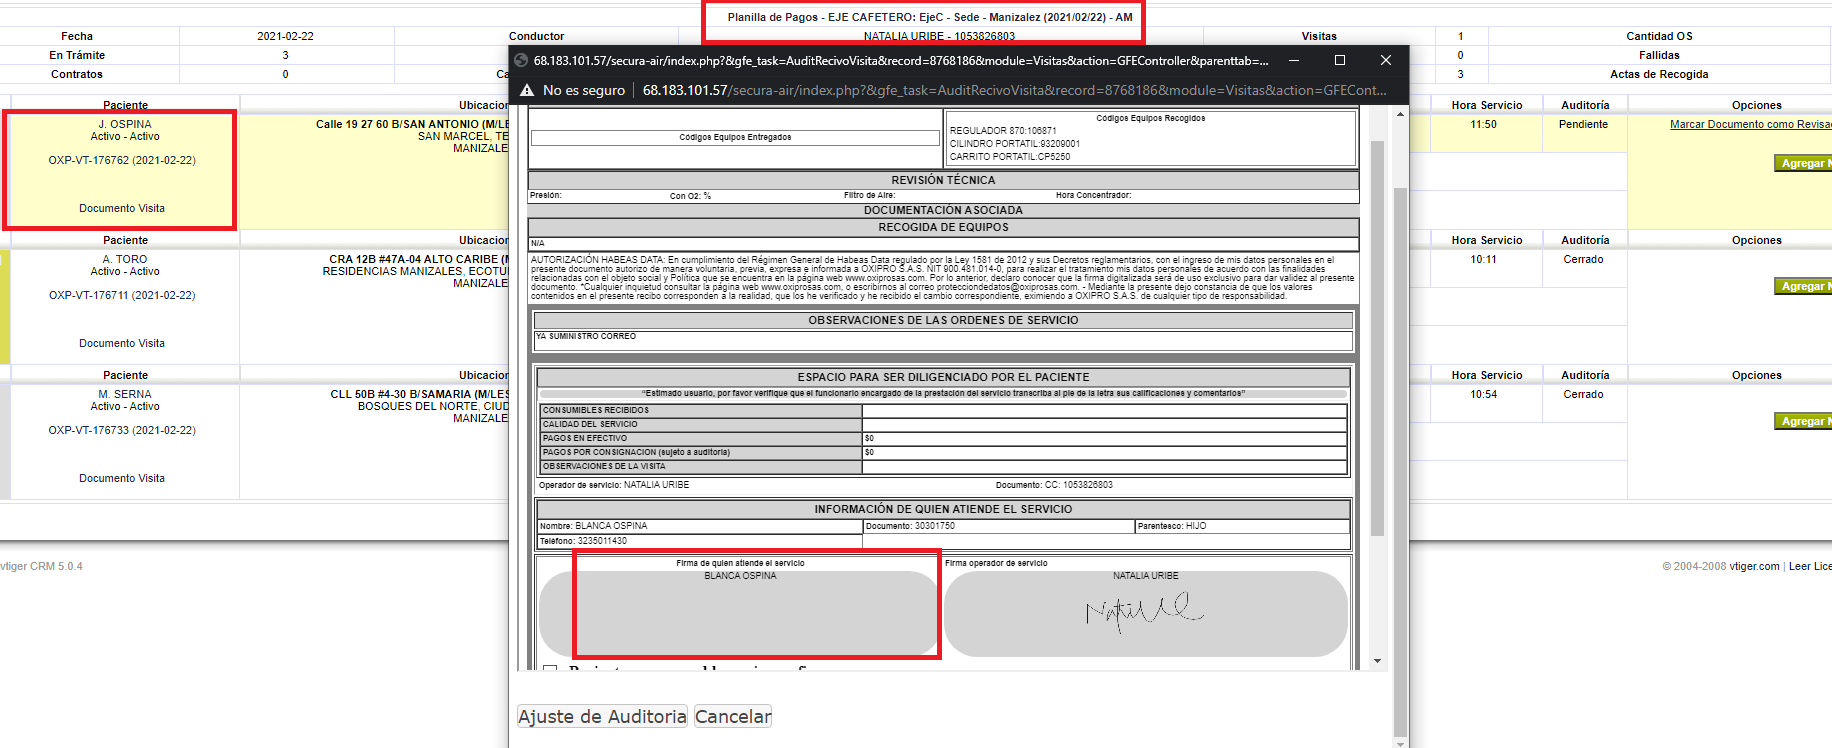
Task: Click 'CARRITO PORTATIL:CP5250' equipment code
Action: pyautogui.click(x=1010, y=157)
